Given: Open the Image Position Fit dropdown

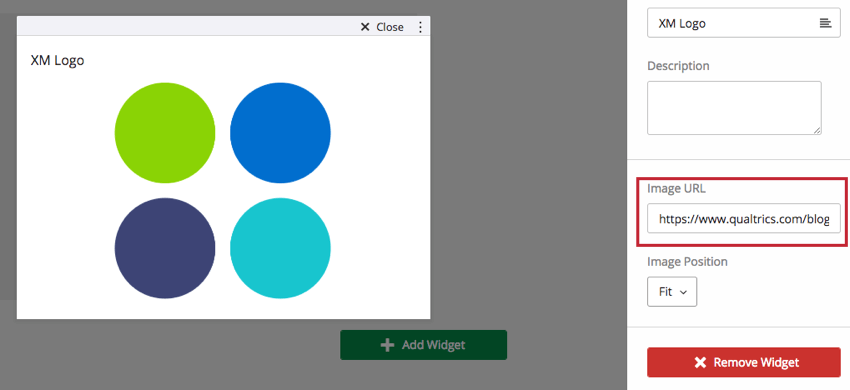Looking at the screenshot, I should (x=672, y=292).
